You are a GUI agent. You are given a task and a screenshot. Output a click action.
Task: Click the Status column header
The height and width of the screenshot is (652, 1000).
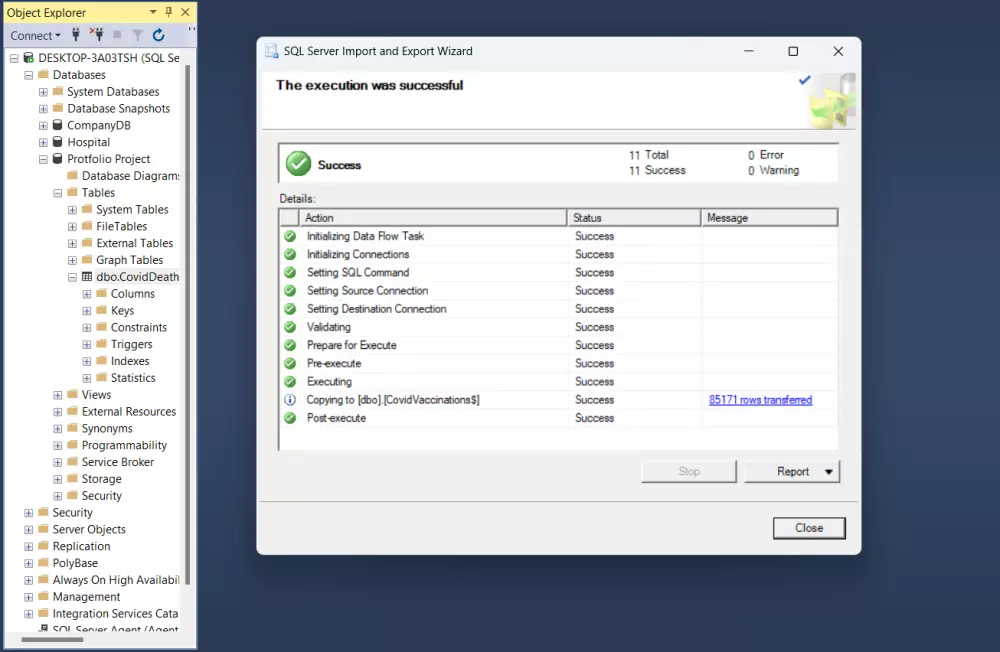pos(634,218)
